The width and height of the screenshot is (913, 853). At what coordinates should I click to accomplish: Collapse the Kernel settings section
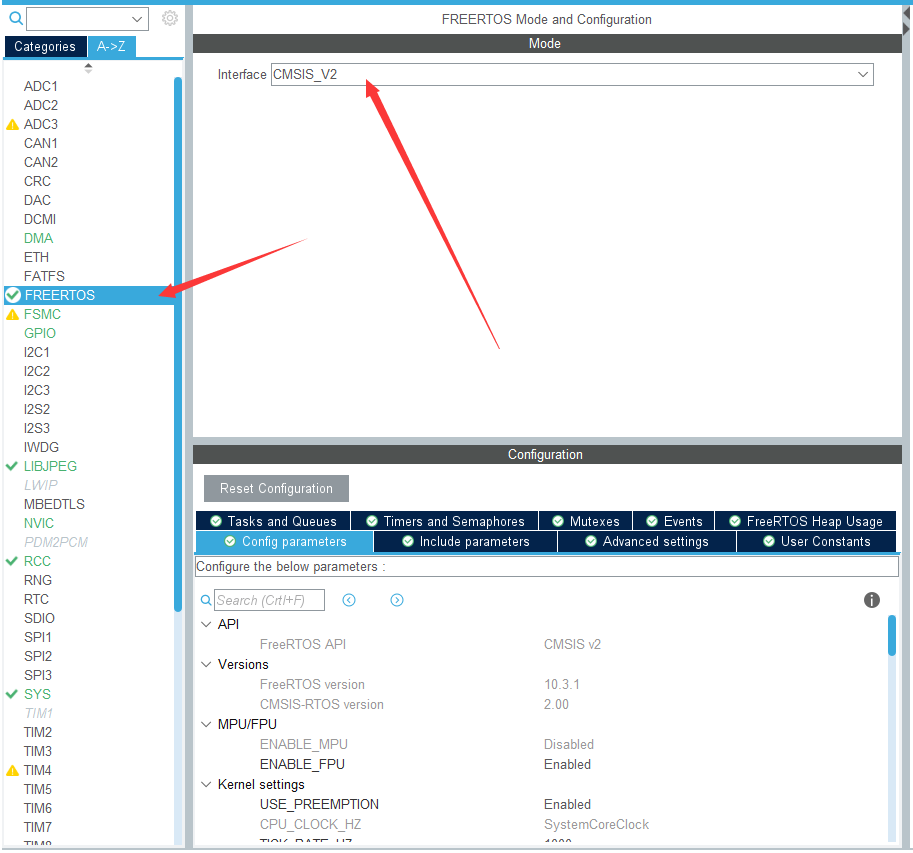pos(206,784)
